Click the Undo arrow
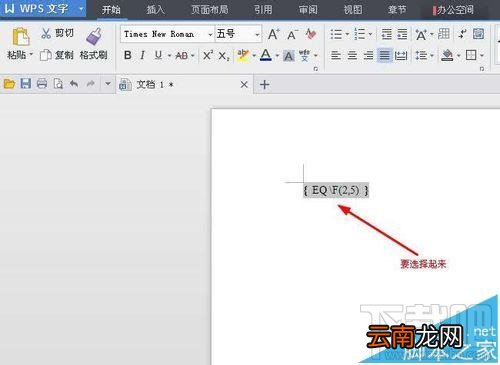The image size is (500, 365). pos(74,84)
